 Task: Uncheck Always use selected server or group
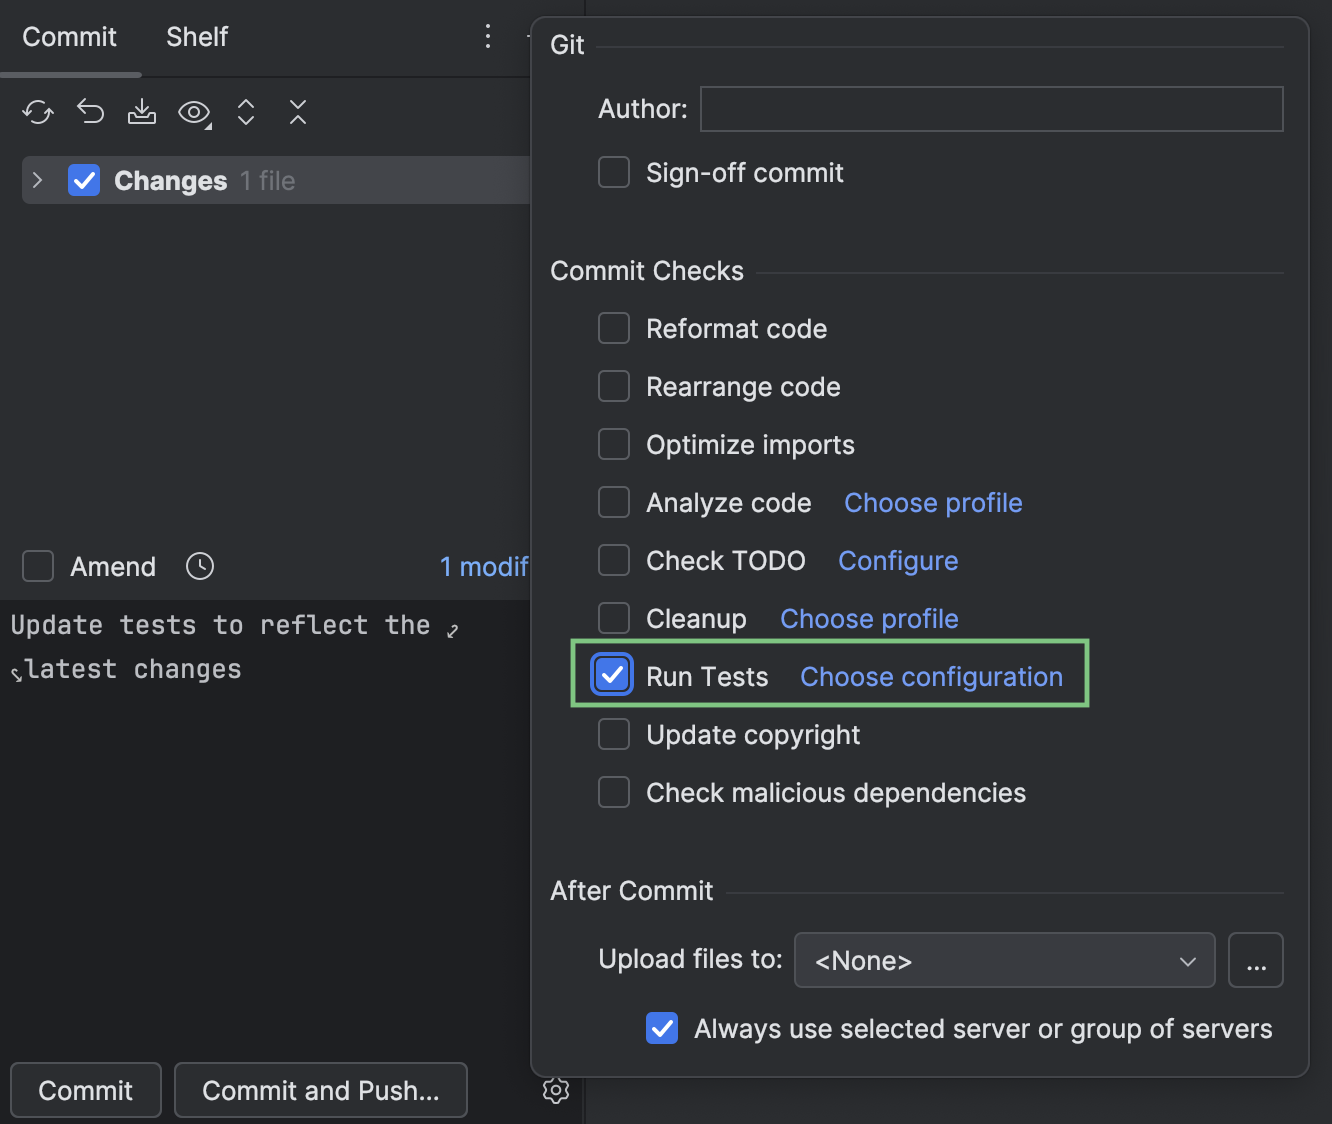[661, 1028]
